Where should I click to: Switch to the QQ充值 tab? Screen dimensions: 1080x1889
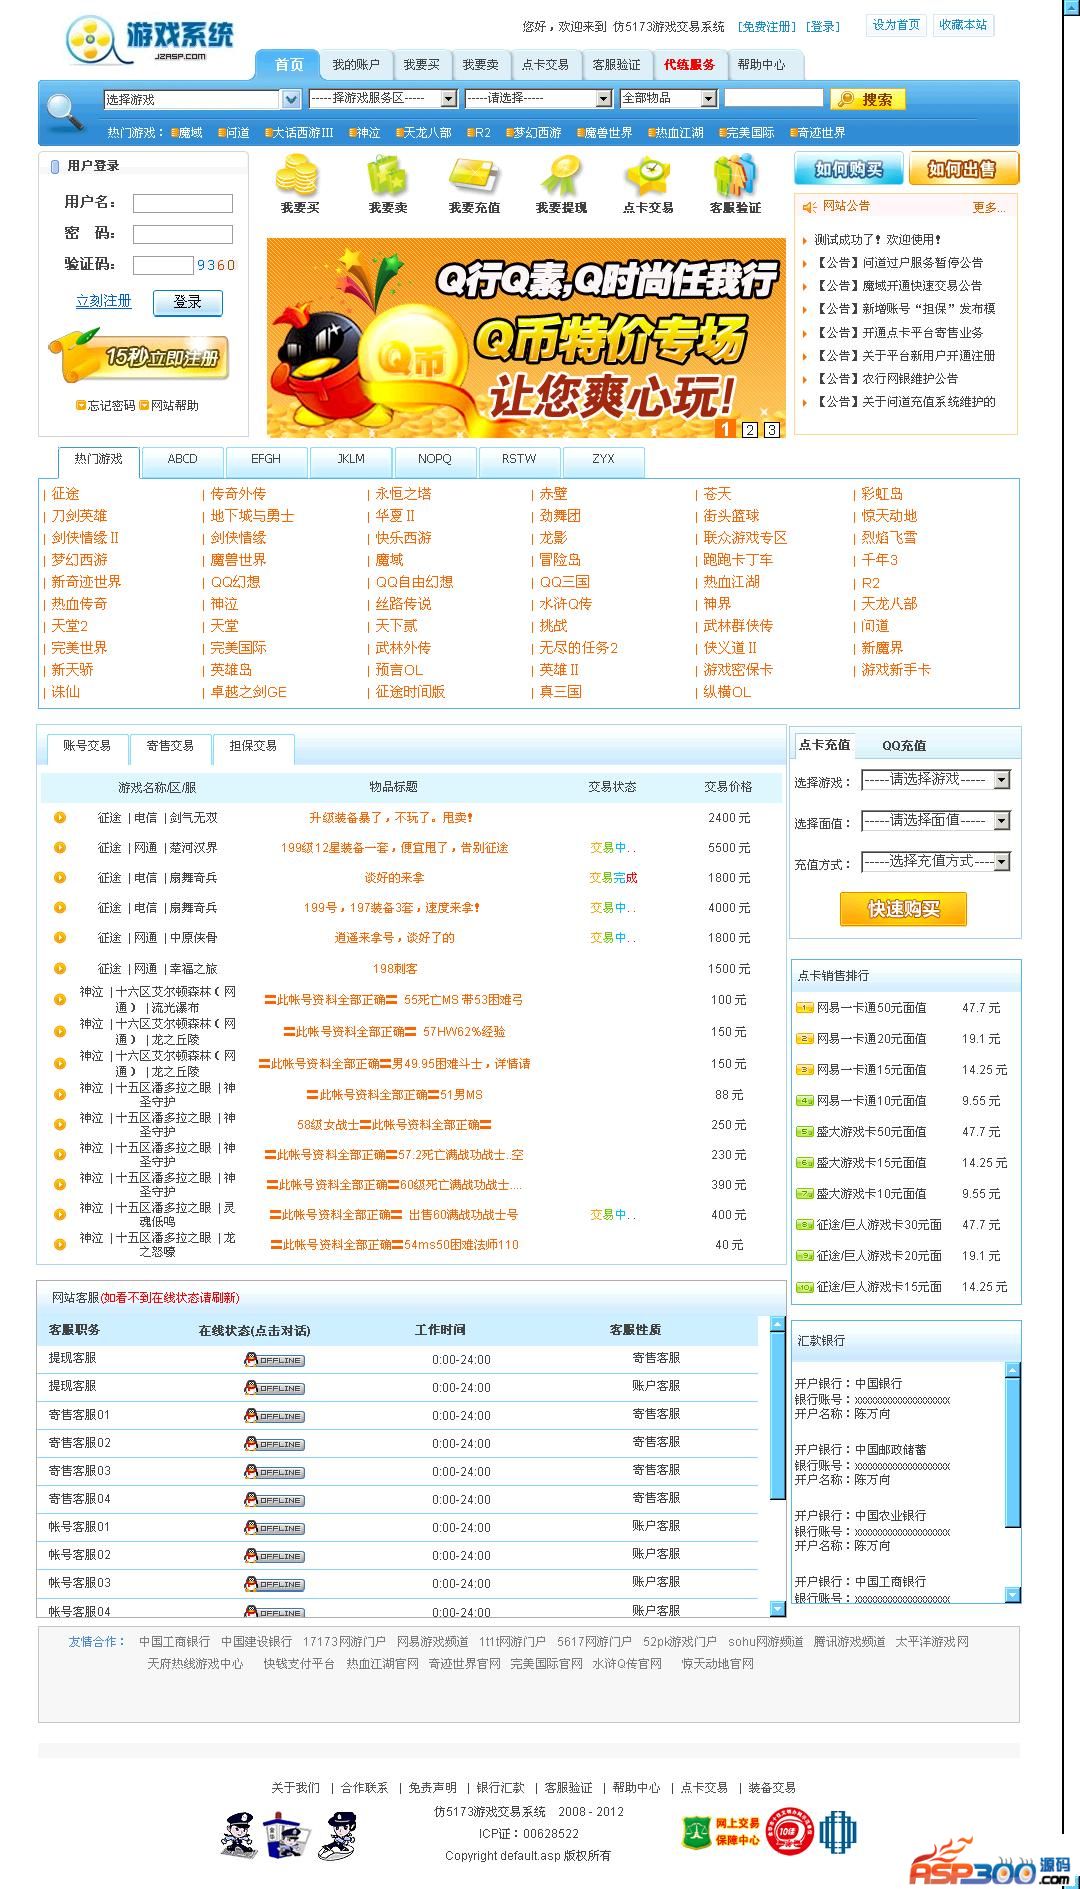click(x=904, y=746)
